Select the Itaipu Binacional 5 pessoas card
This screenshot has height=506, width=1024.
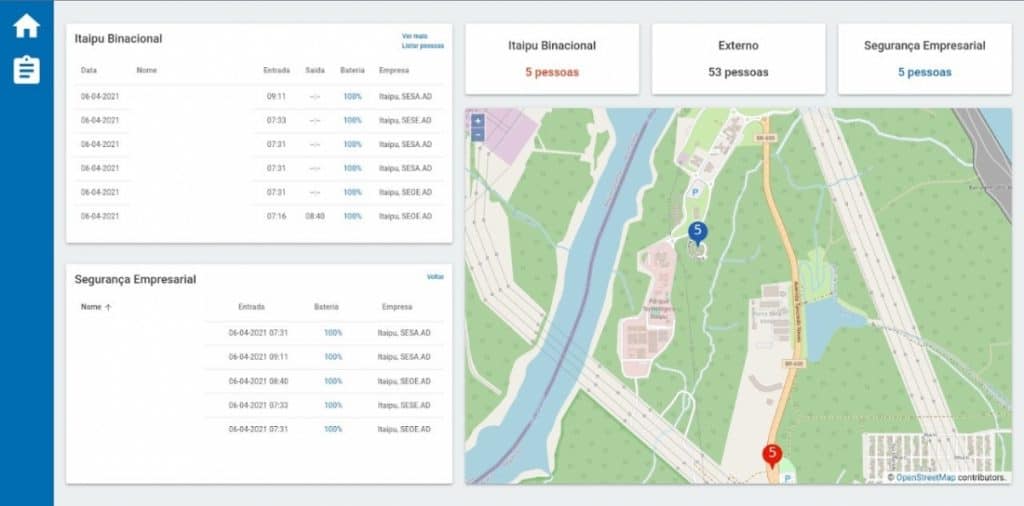(x=552, y=59)
